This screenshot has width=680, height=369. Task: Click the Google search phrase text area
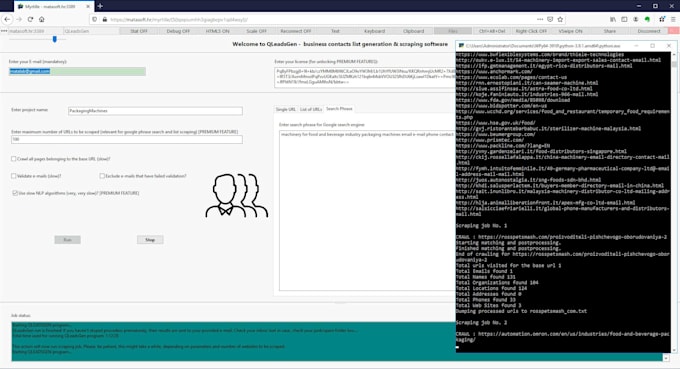pyautogui.click(x=367, y=210)
